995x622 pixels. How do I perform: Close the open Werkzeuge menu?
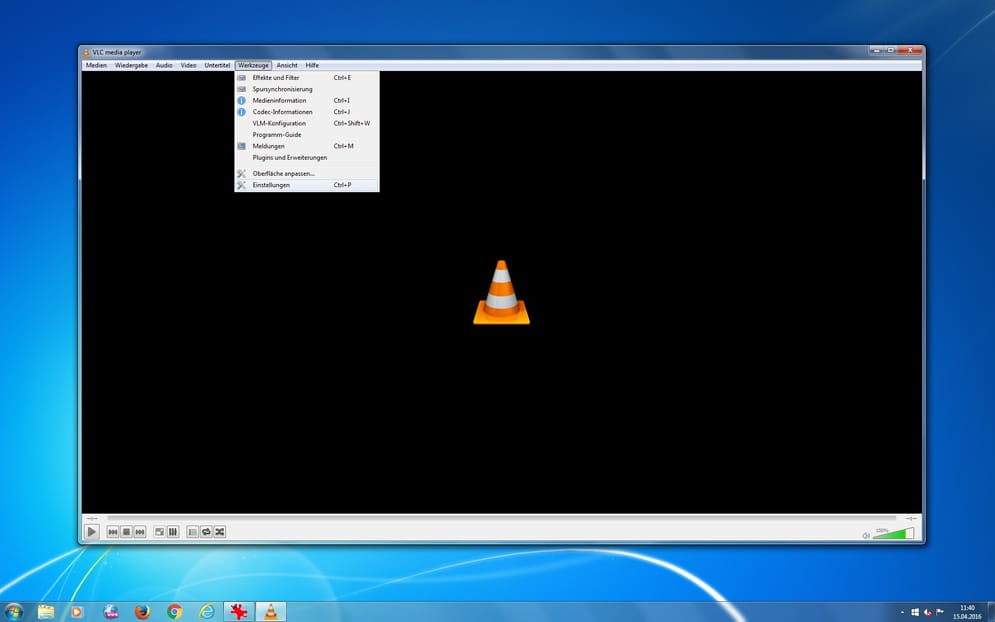tap(253, 65)
